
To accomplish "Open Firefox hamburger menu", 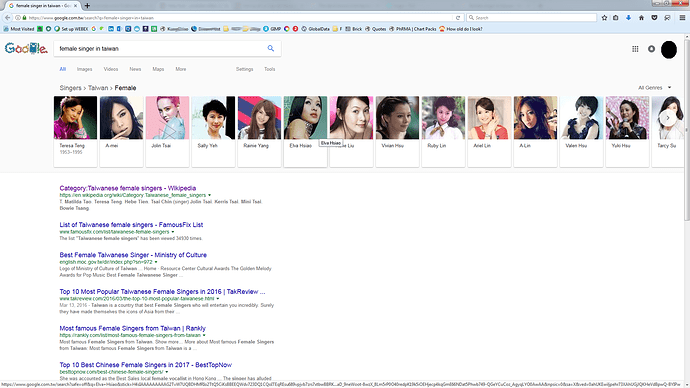I will click(x=682, y=18).
